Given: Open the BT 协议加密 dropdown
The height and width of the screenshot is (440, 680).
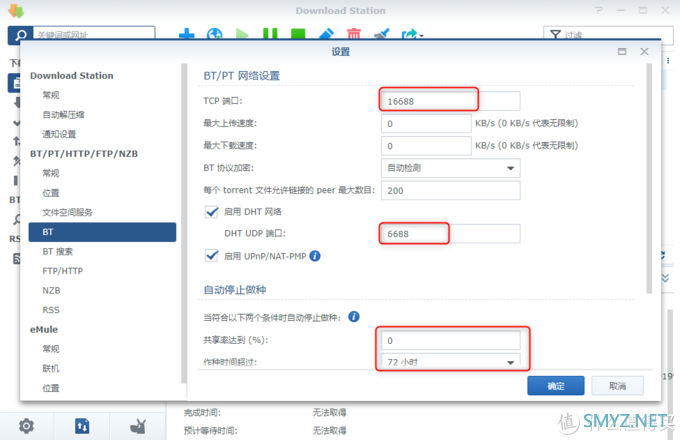Looking at the screenshot, I should [451, 168].
